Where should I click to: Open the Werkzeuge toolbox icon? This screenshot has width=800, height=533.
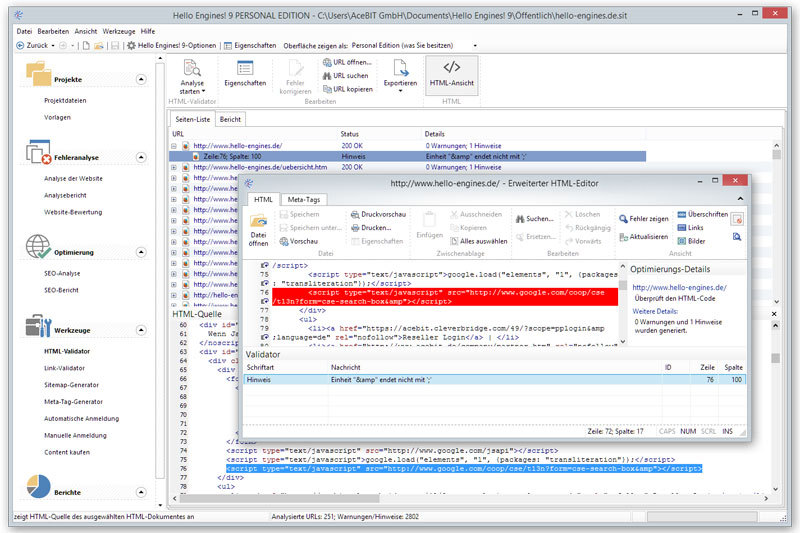pos(38,325)
